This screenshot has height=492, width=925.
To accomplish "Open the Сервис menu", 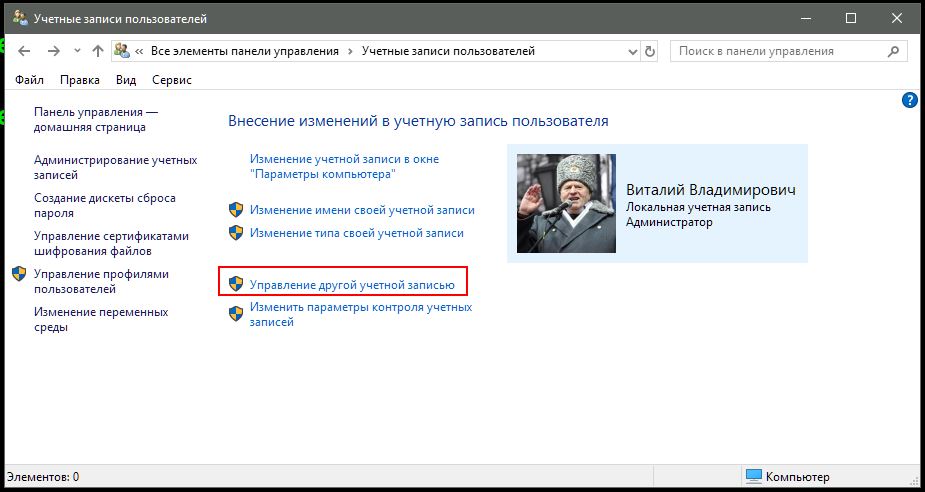I will tap(172, 80).
